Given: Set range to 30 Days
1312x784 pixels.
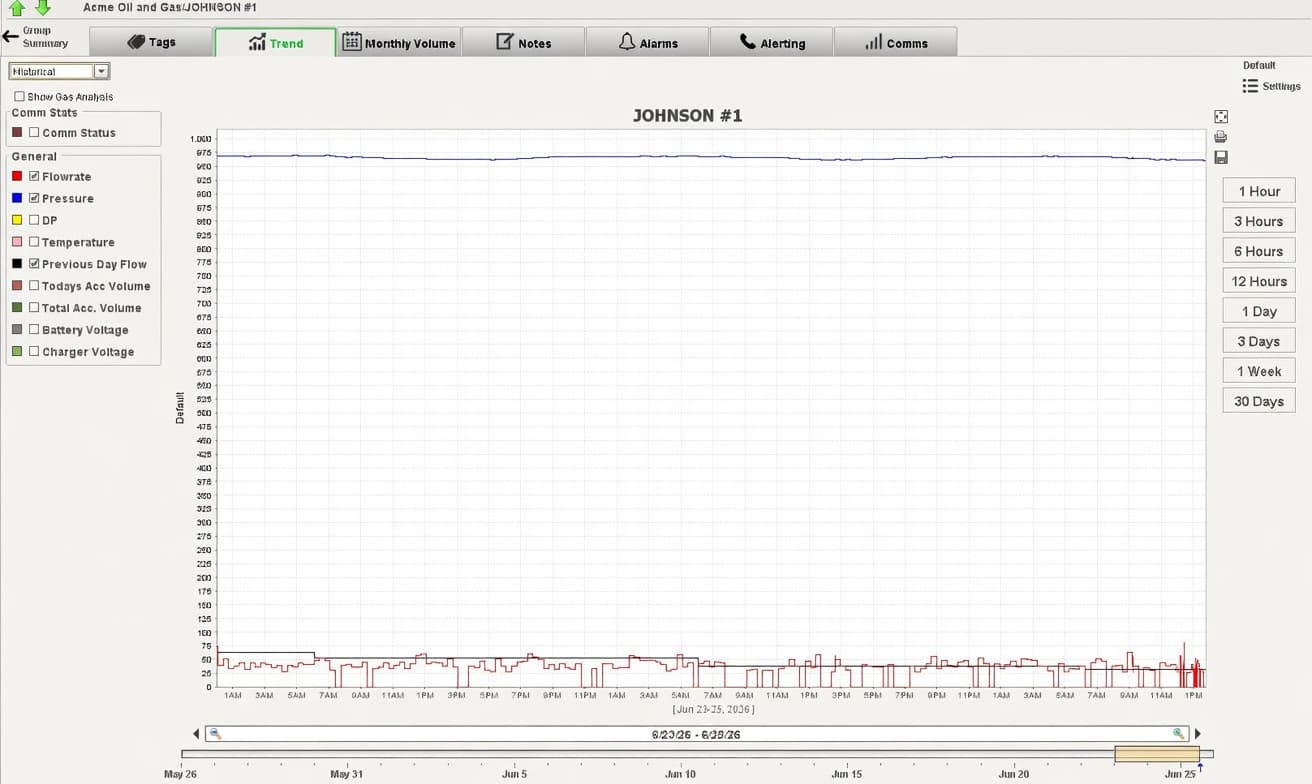Looking at the screenshot, I should [x=1259, y=401].
